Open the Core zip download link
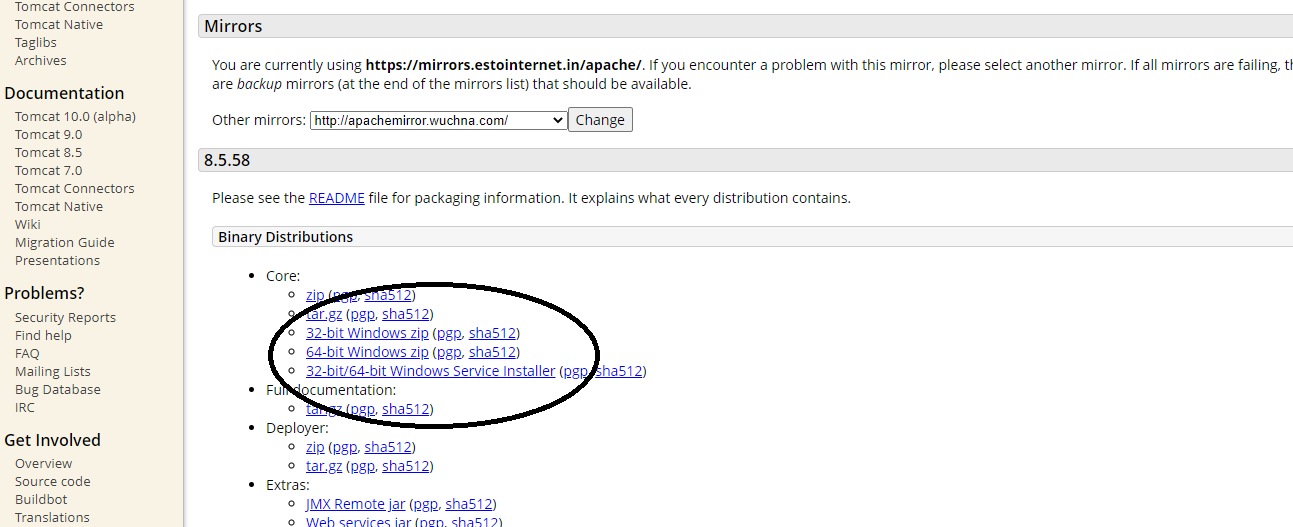Viewport: 1293px width, 527px height. tap(315, 295)
